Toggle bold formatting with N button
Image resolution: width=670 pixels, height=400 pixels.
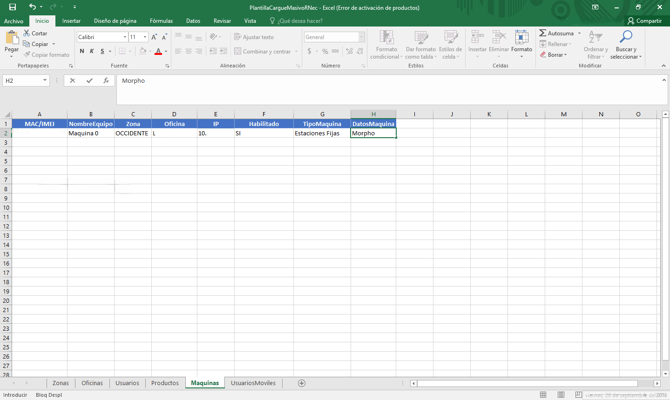point(82,51)
